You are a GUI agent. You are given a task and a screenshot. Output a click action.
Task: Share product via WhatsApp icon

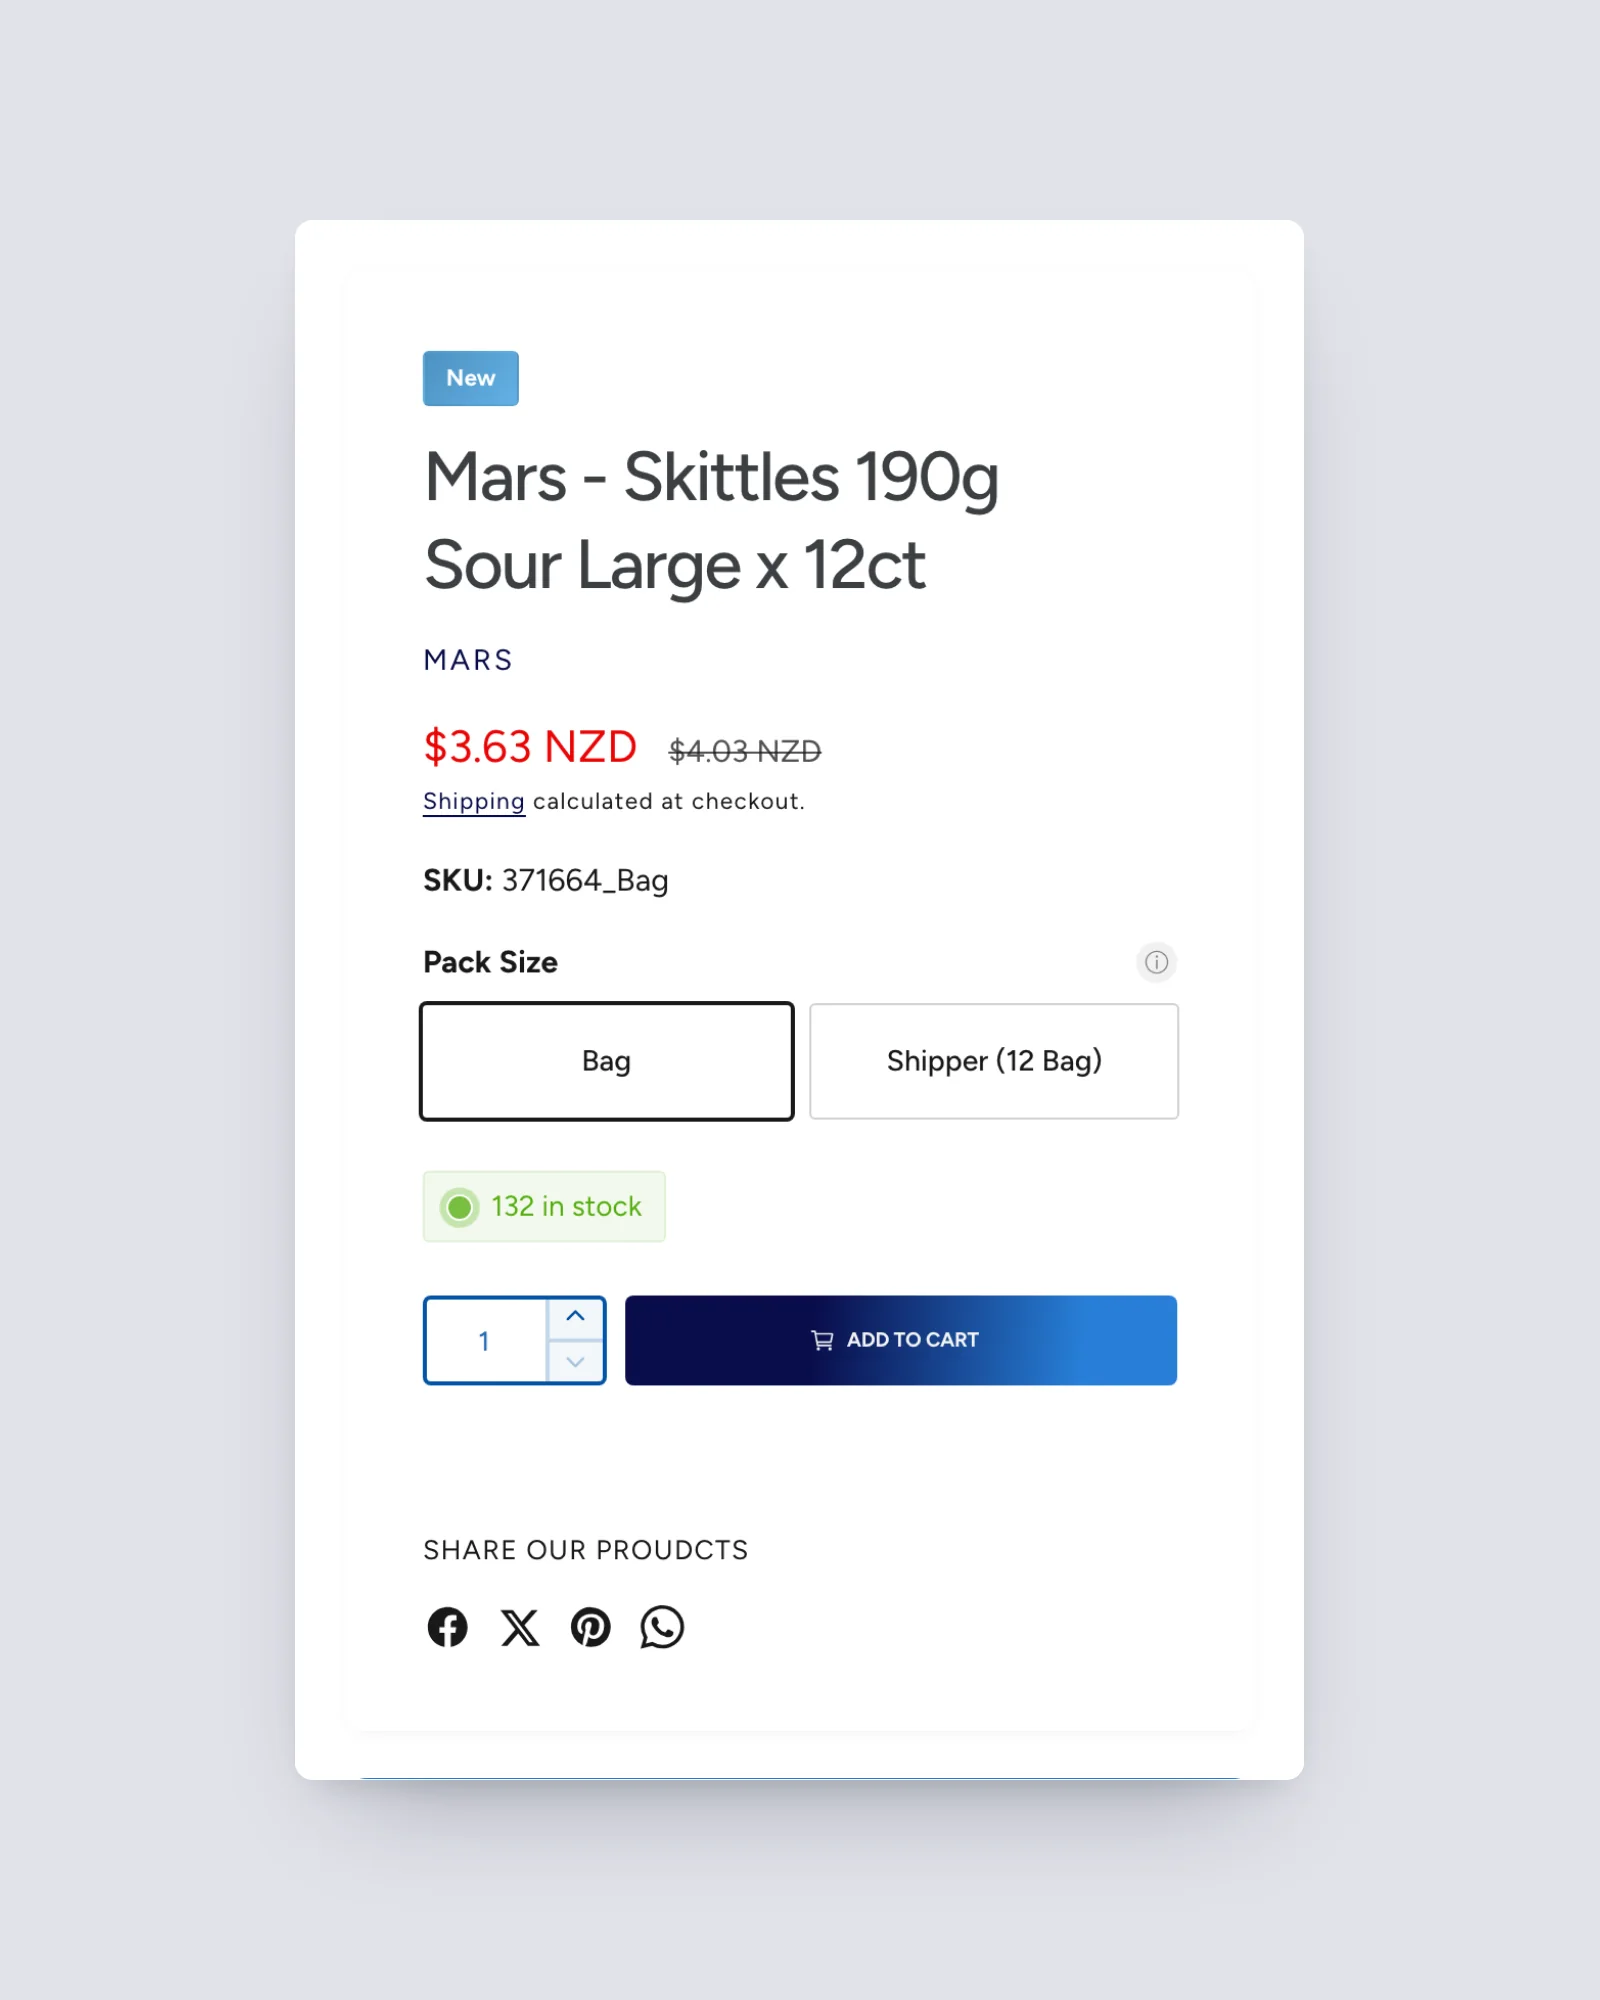(x=662, y=1627)
